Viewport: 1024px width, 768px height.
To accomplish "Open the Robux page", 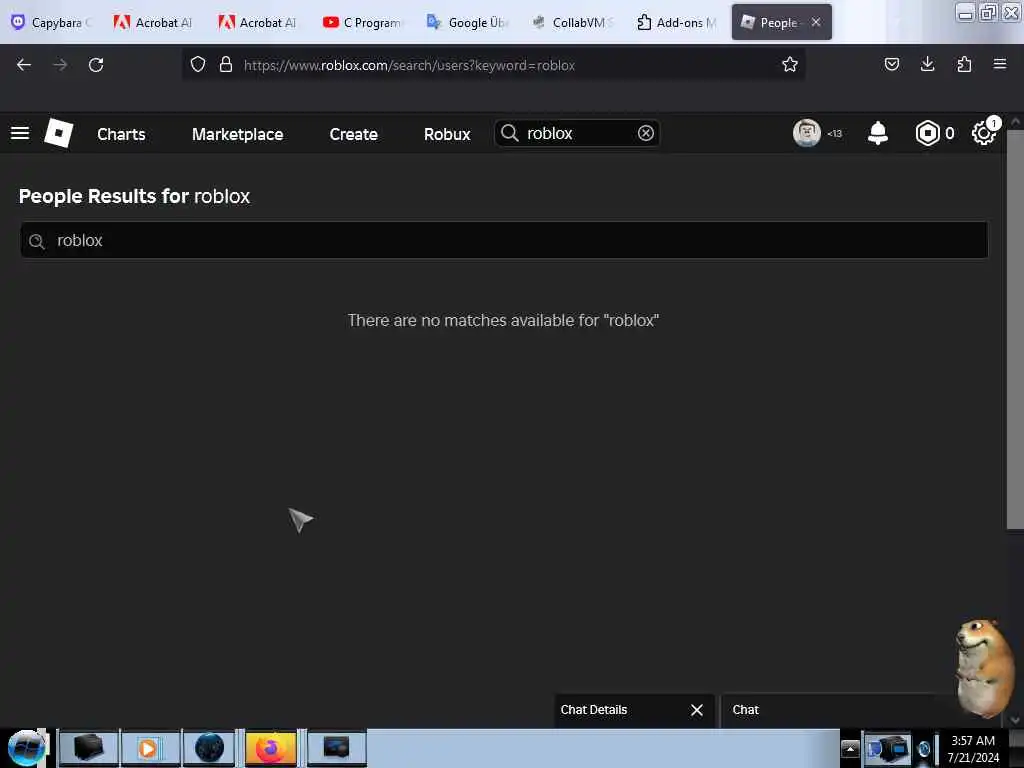I will [x=447, y=134].
